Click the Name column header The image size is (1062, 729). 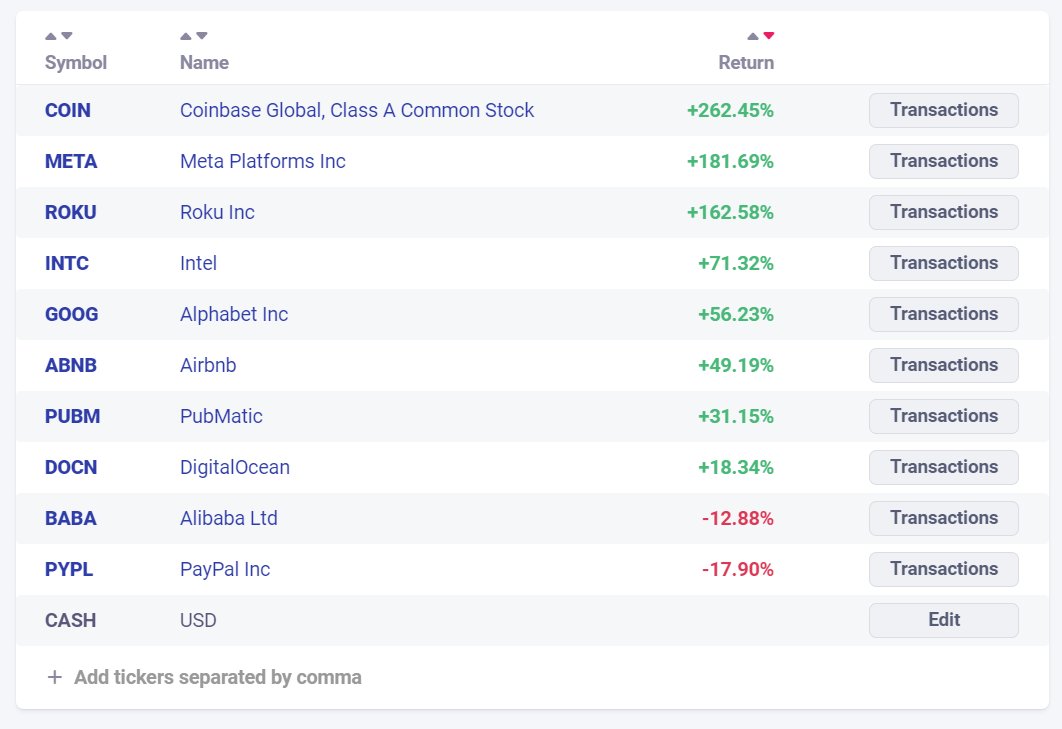205,62
